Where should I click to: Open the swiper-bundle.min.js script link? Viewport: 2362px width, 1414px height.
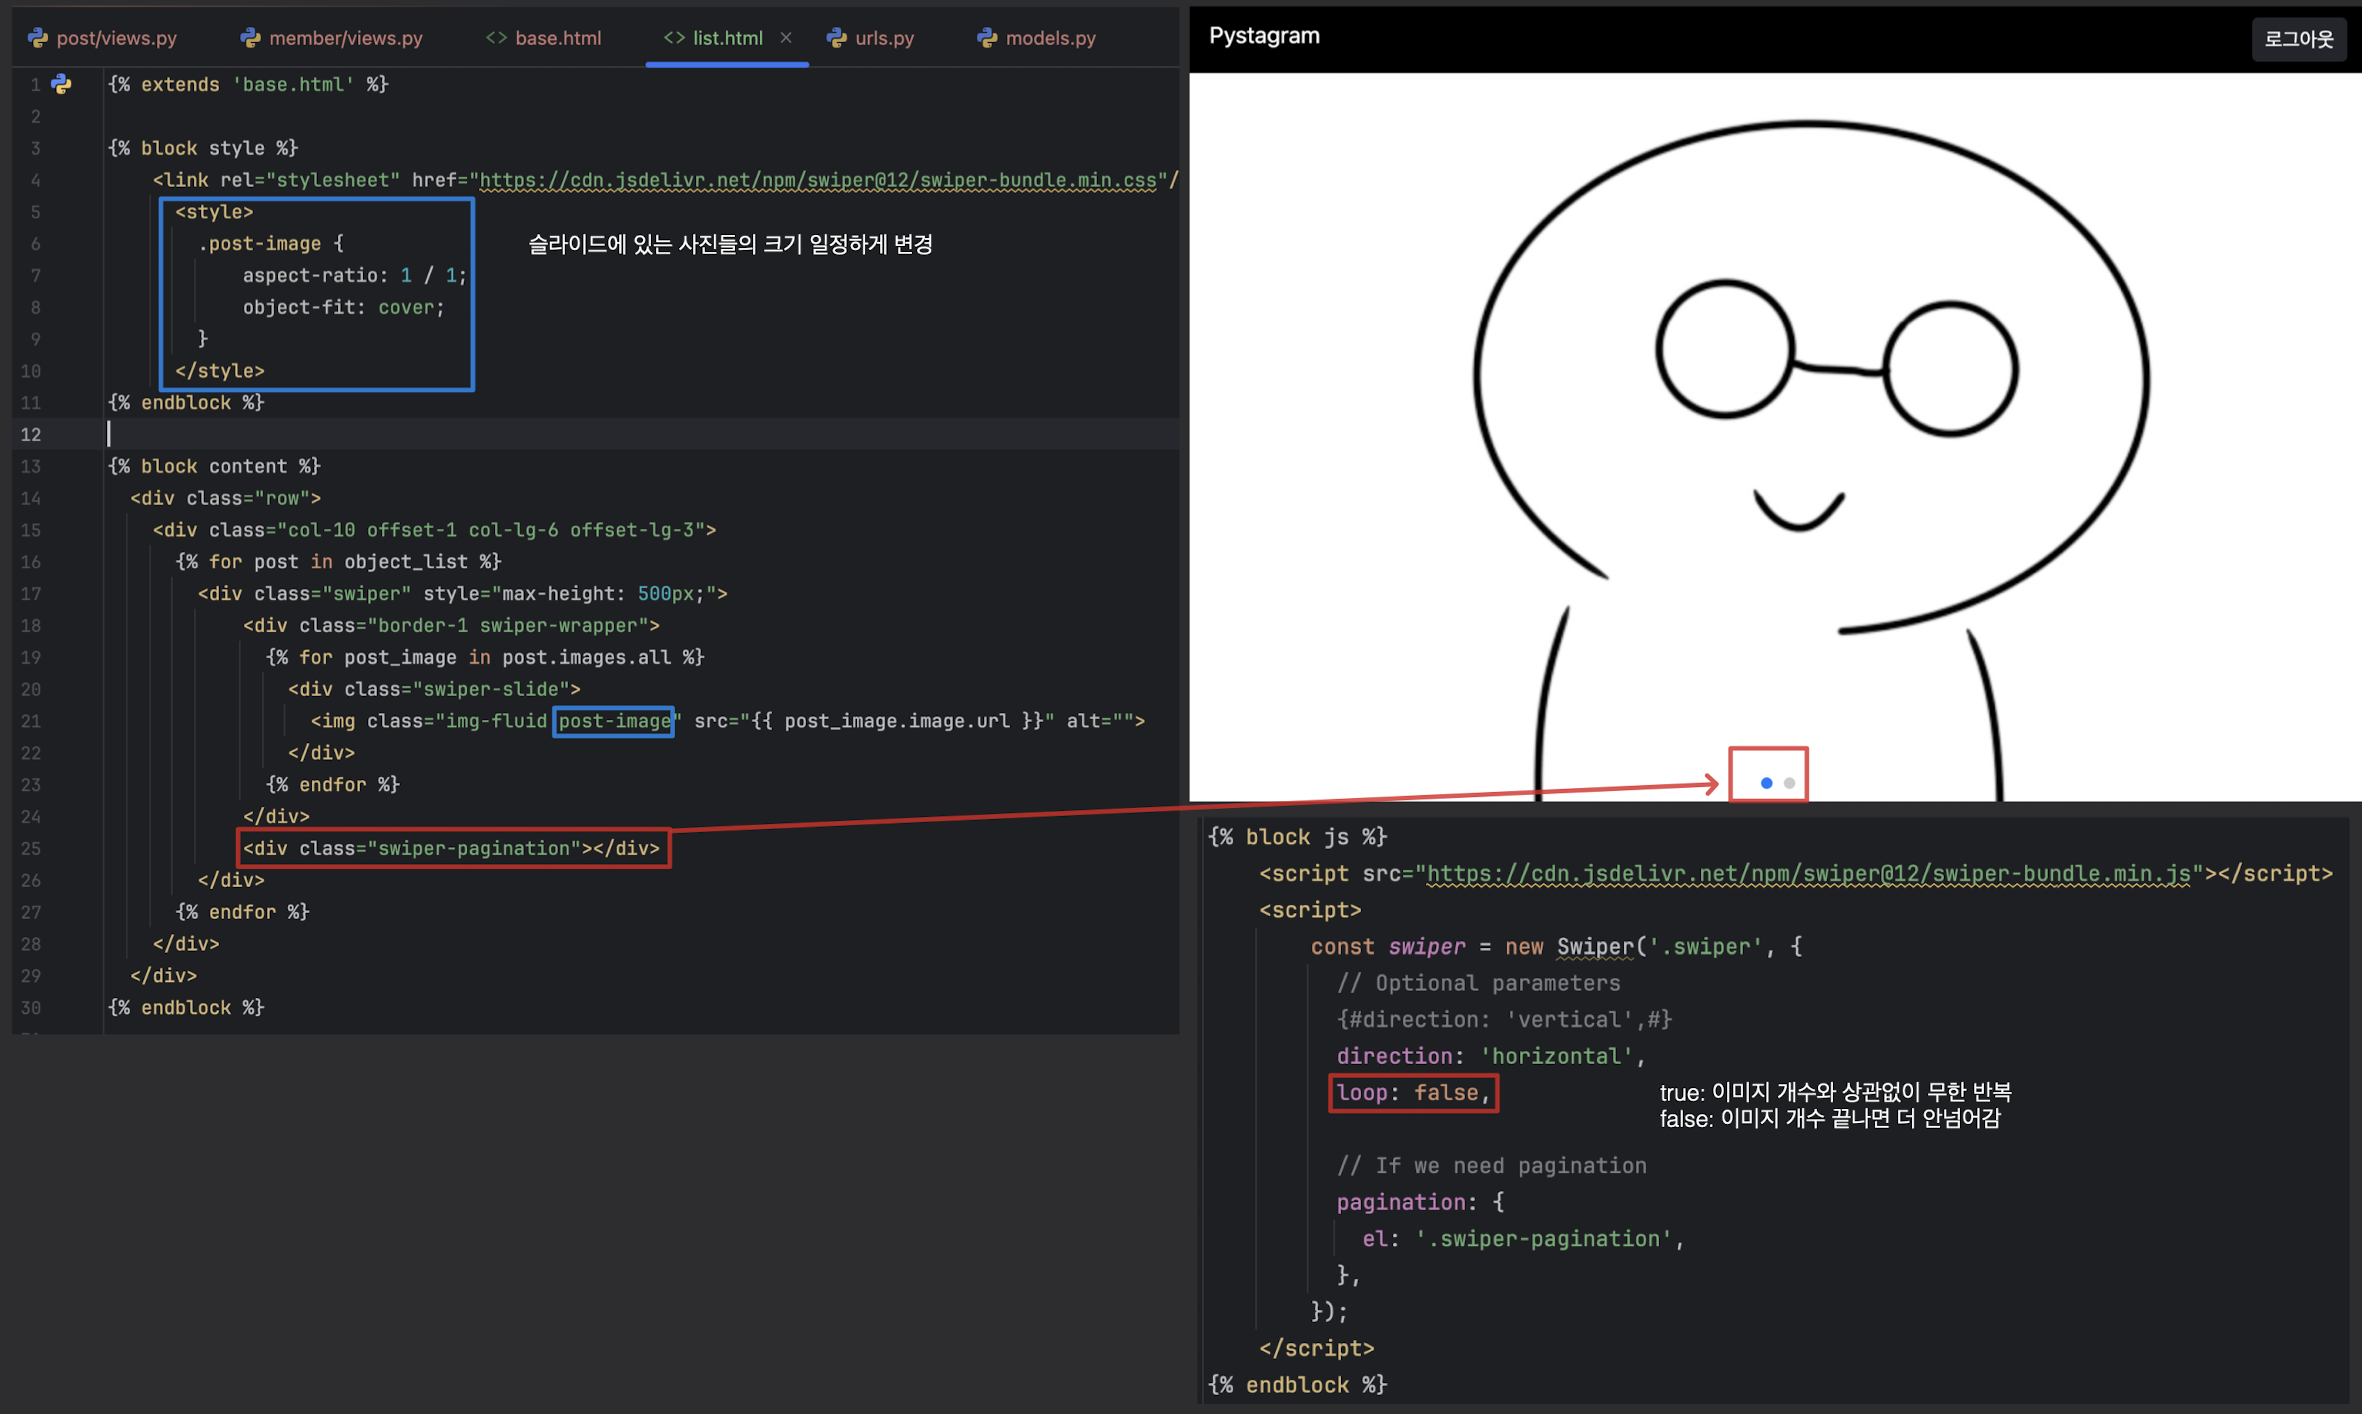tap(1808, 874)
